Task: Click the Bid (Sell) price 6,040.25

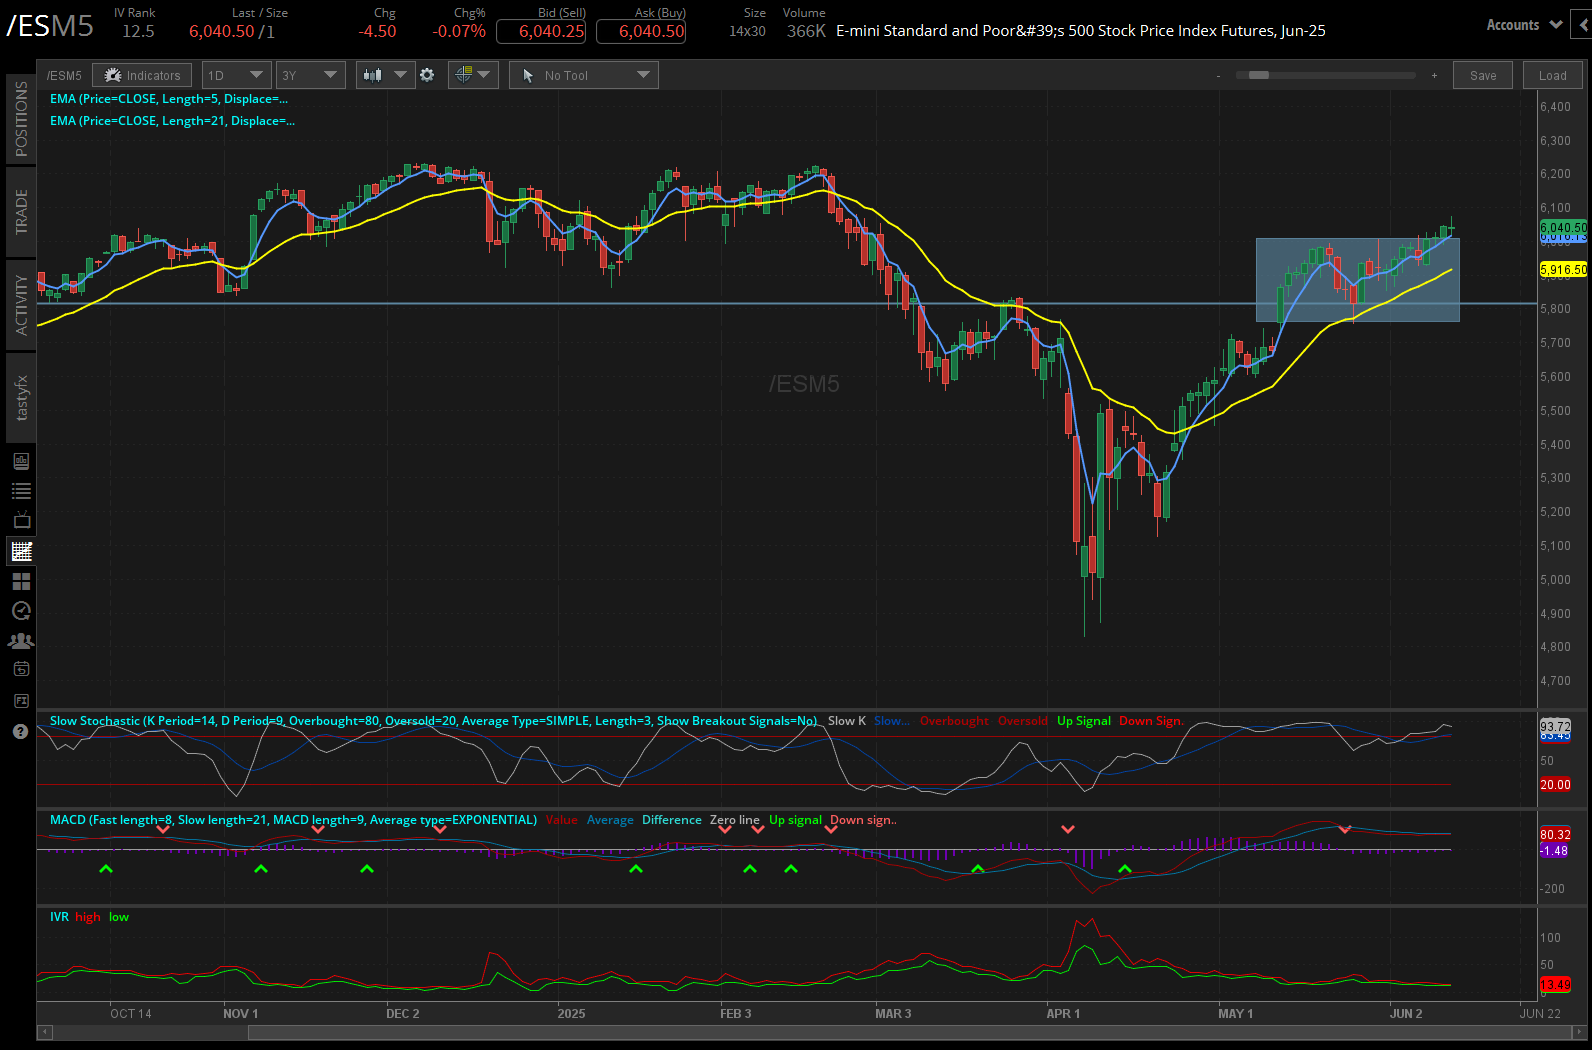Action: coord(541,31)
